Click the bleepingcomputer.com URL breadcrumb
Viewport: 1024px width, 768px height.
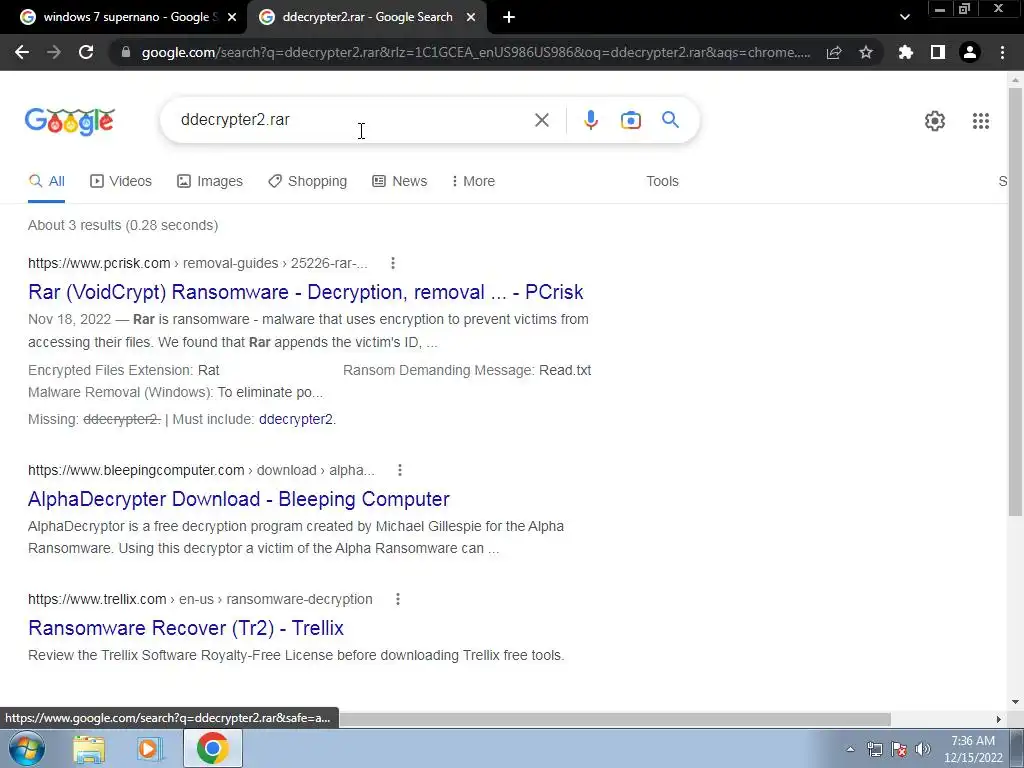pyautogui.click(x=201, y=470)
